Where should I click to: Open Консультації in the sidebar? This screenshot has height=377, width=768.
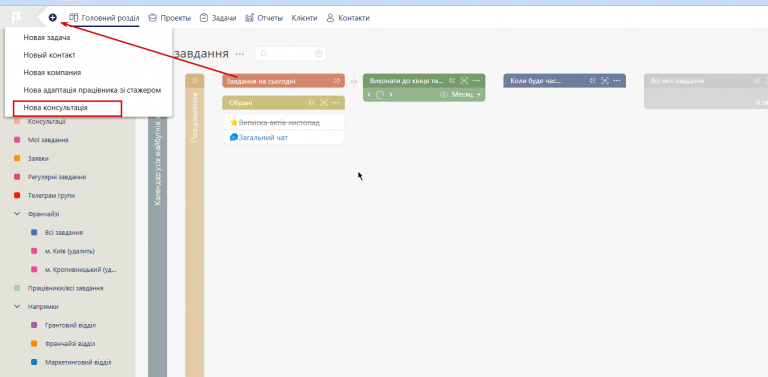click(47, 121)
